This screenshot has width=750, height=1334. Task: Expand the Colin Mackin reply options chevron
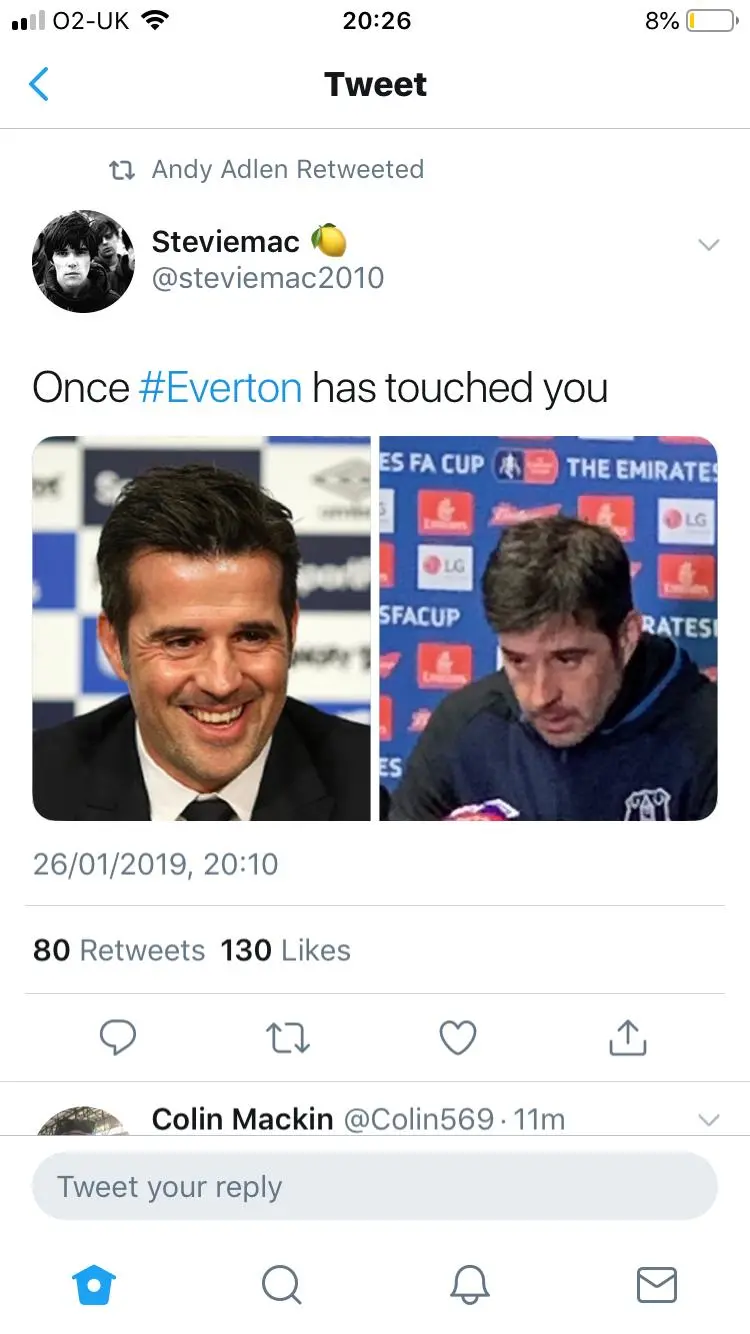pos(708,1120)
